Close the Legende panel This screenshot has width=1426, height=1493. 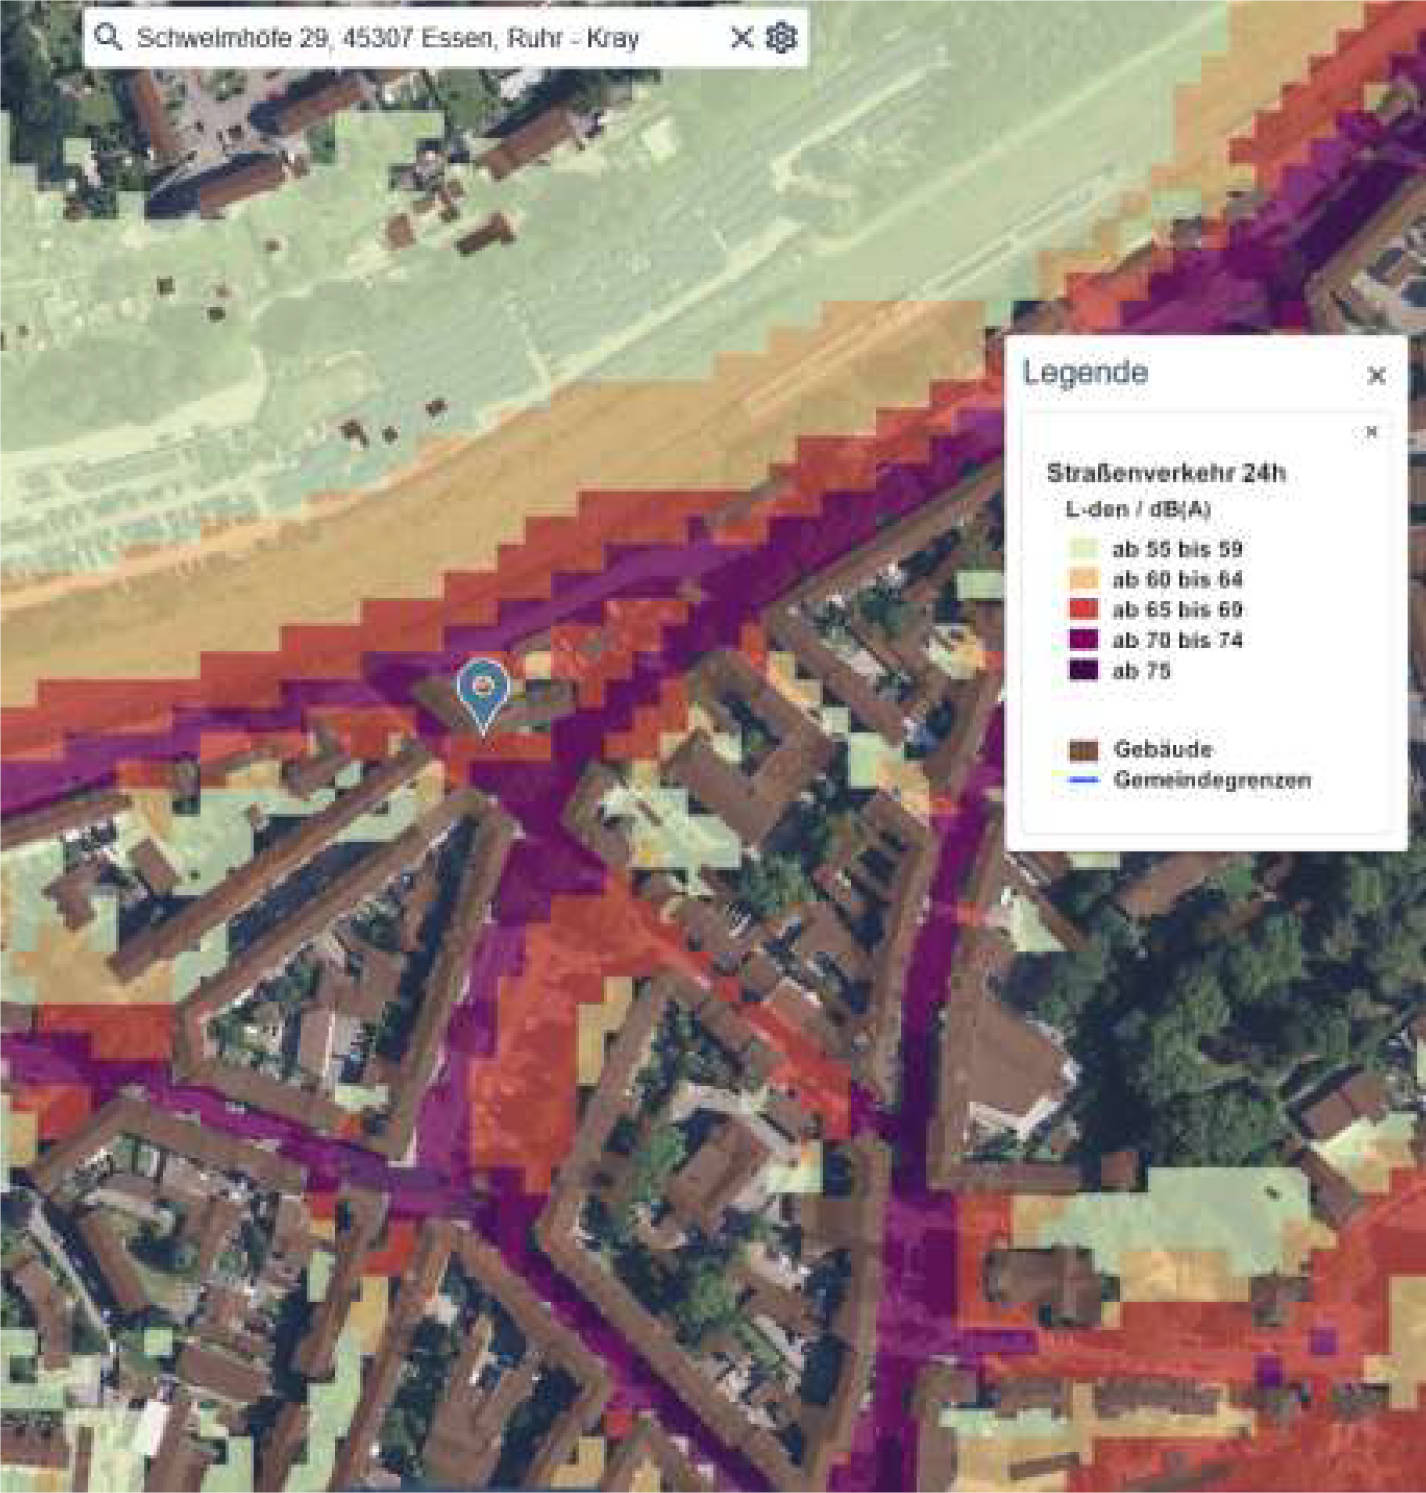point(1376,376)
